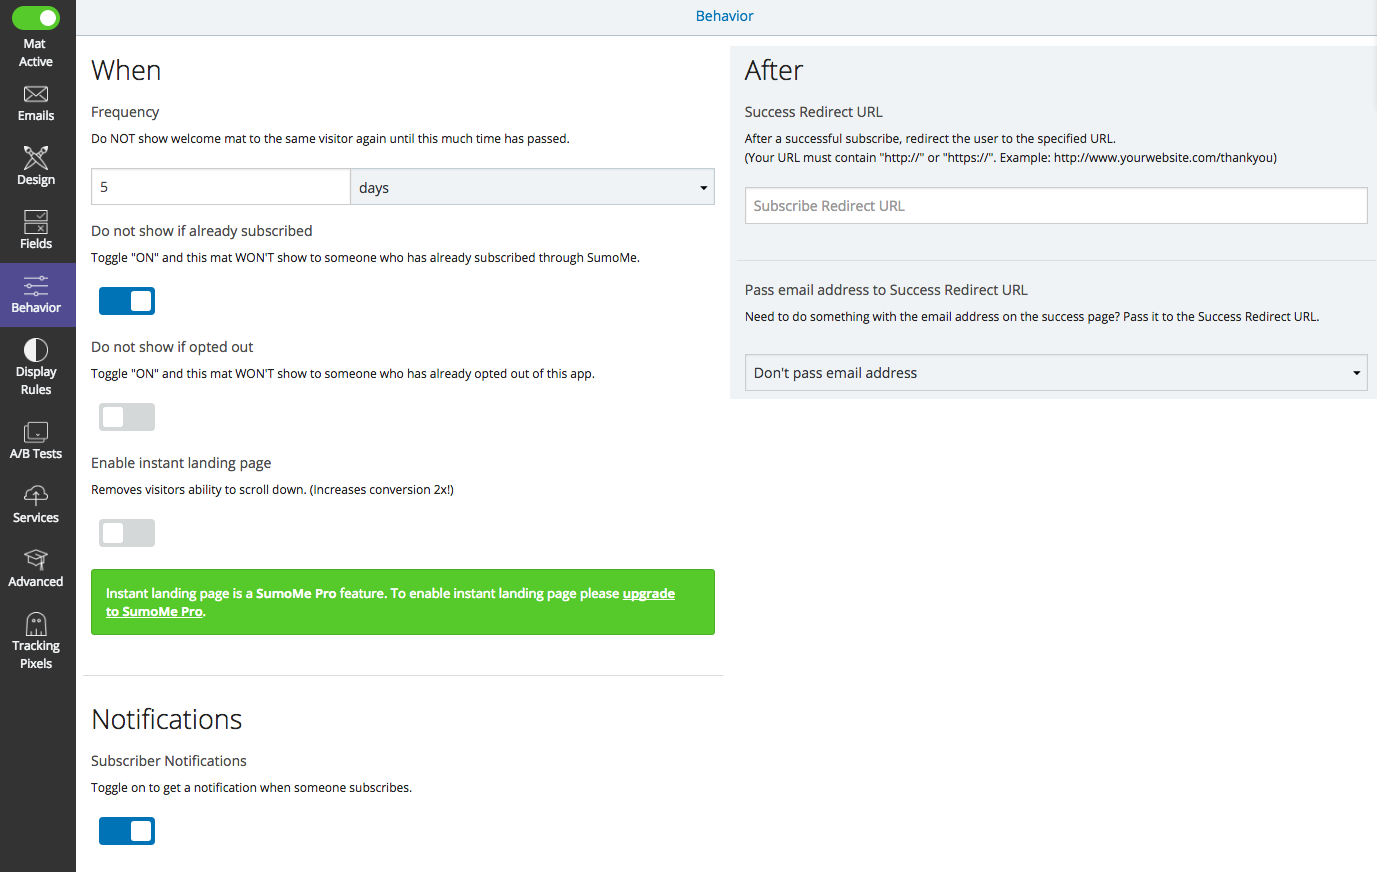Follow the 'upgrade to SumoMe Pro' link
The height and width of the screenshot is (872, 1377).
tap(648, 594)
